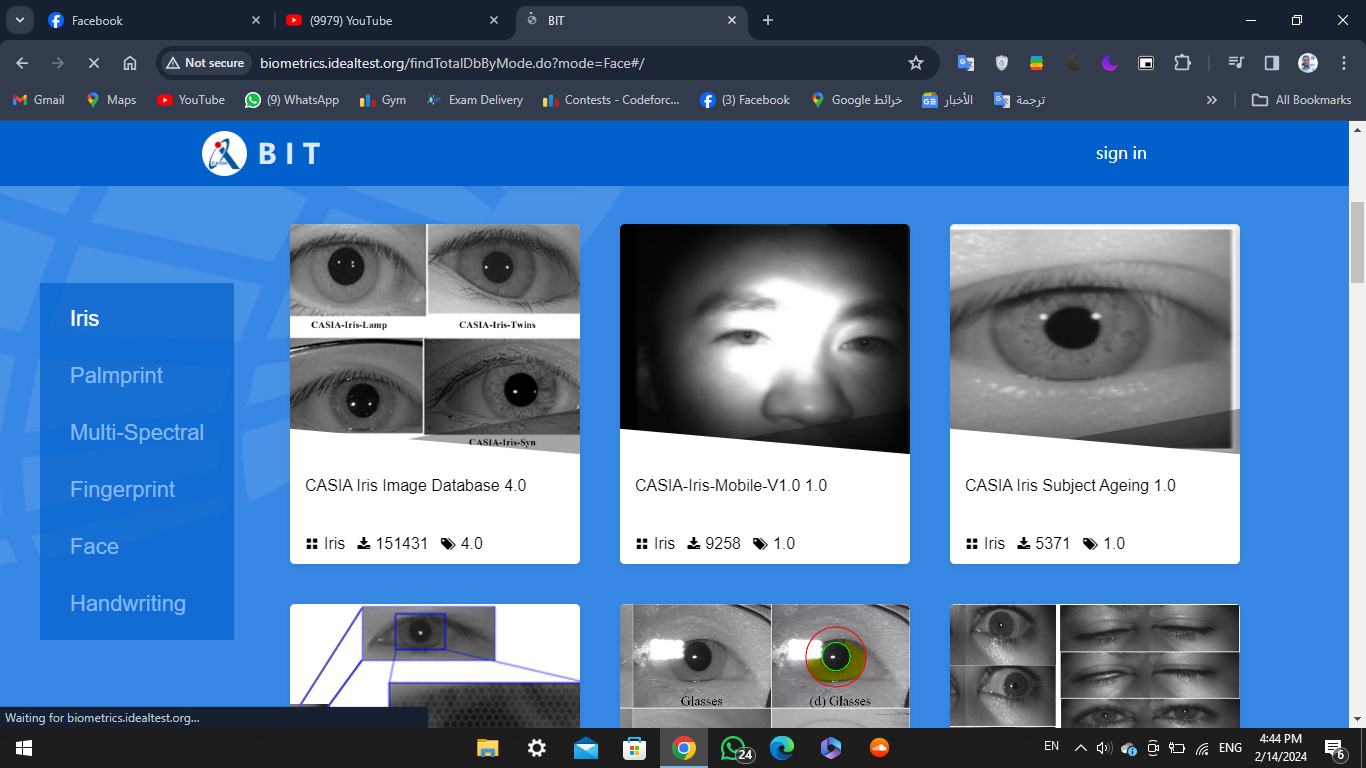Select Fingerprint in the sidebar menu
Viewport: 1366px width, 768px height.
122,490
